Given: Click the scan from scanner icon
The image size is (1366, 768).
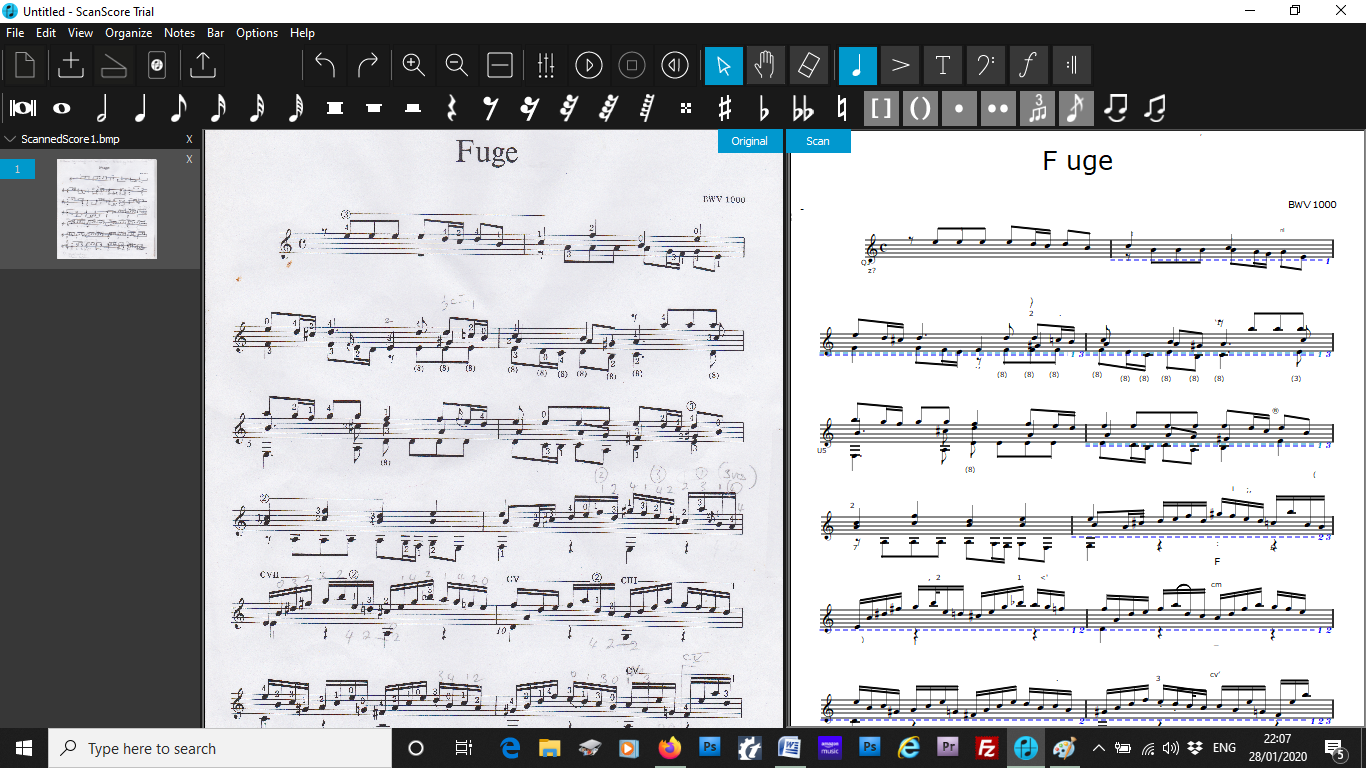Looking at the screenshot, I should tap(114, 66).
